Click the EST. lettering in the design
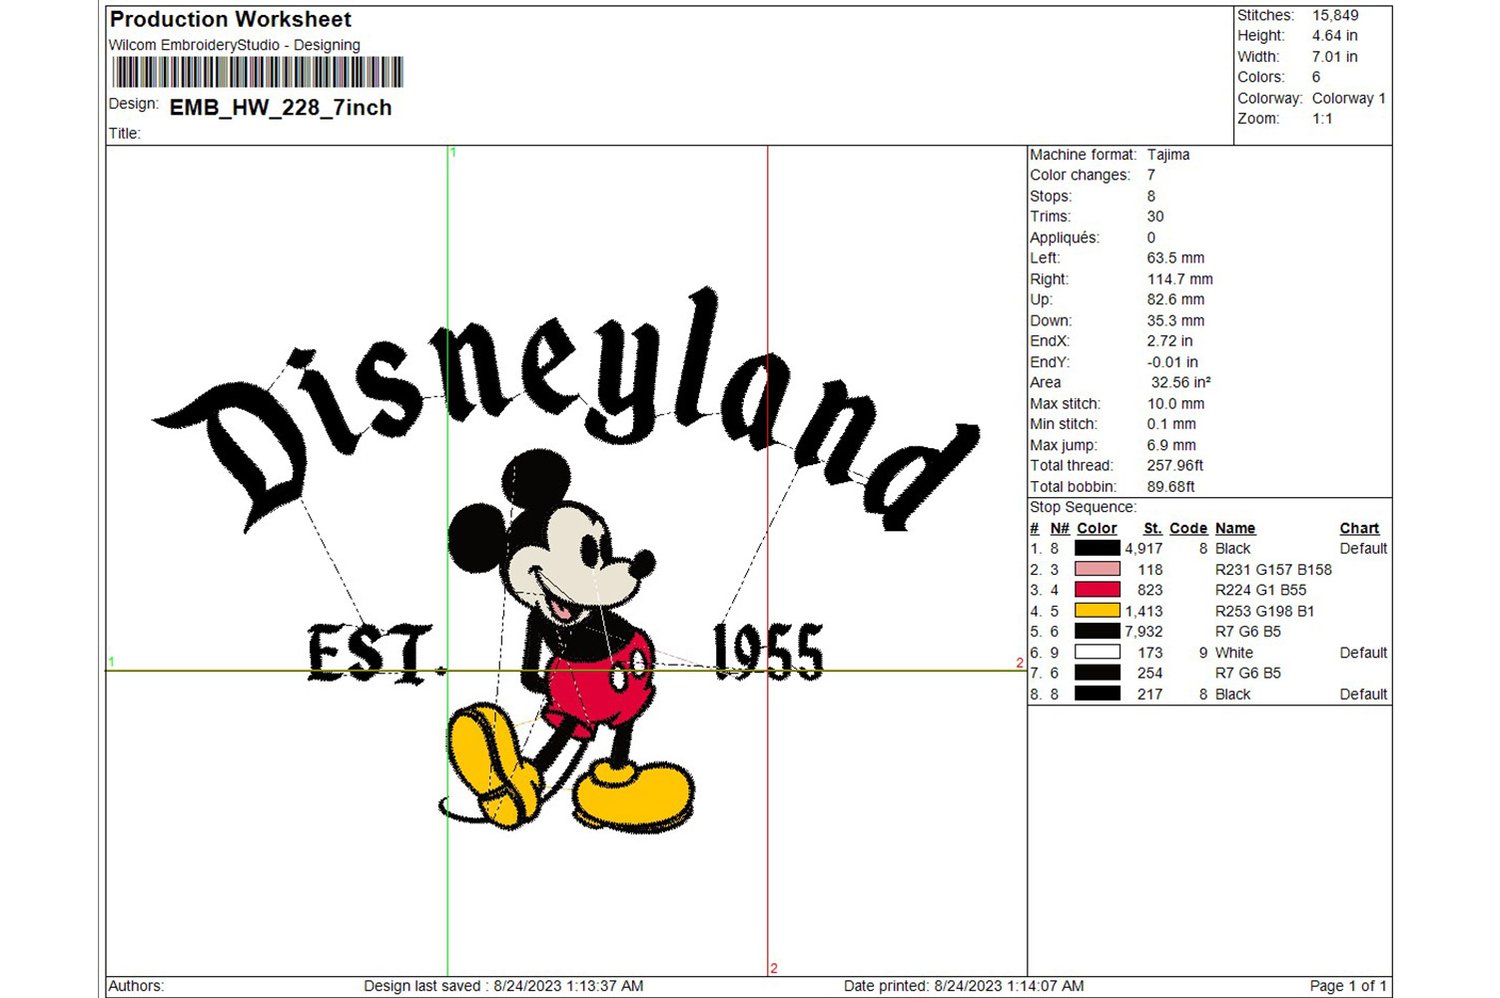Screen dimensions: 1500x998 coord(375,654)
